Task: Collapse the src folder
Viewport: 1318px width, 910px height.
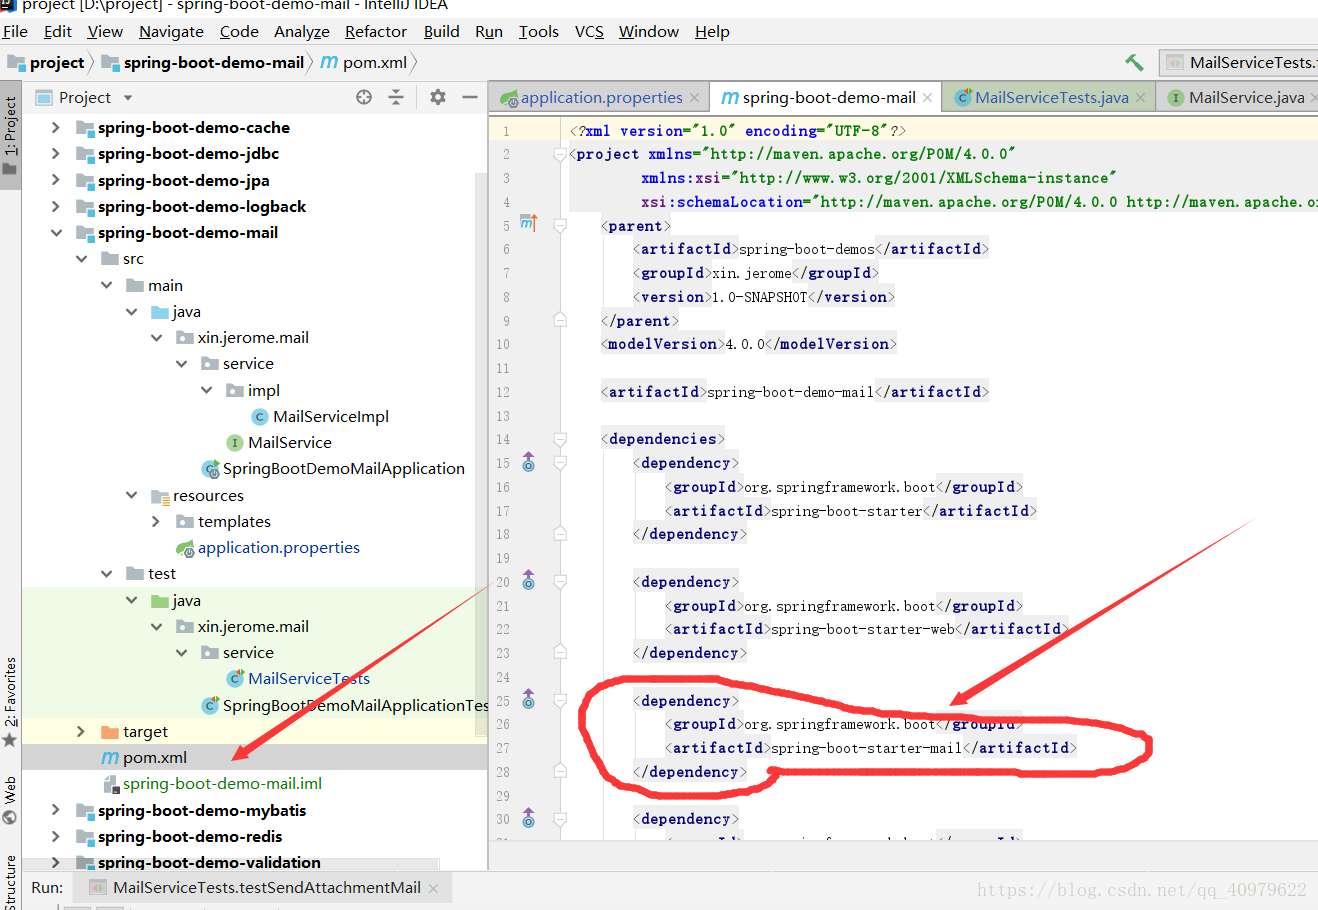Action: pyautogui.click(x=81, y=259)
